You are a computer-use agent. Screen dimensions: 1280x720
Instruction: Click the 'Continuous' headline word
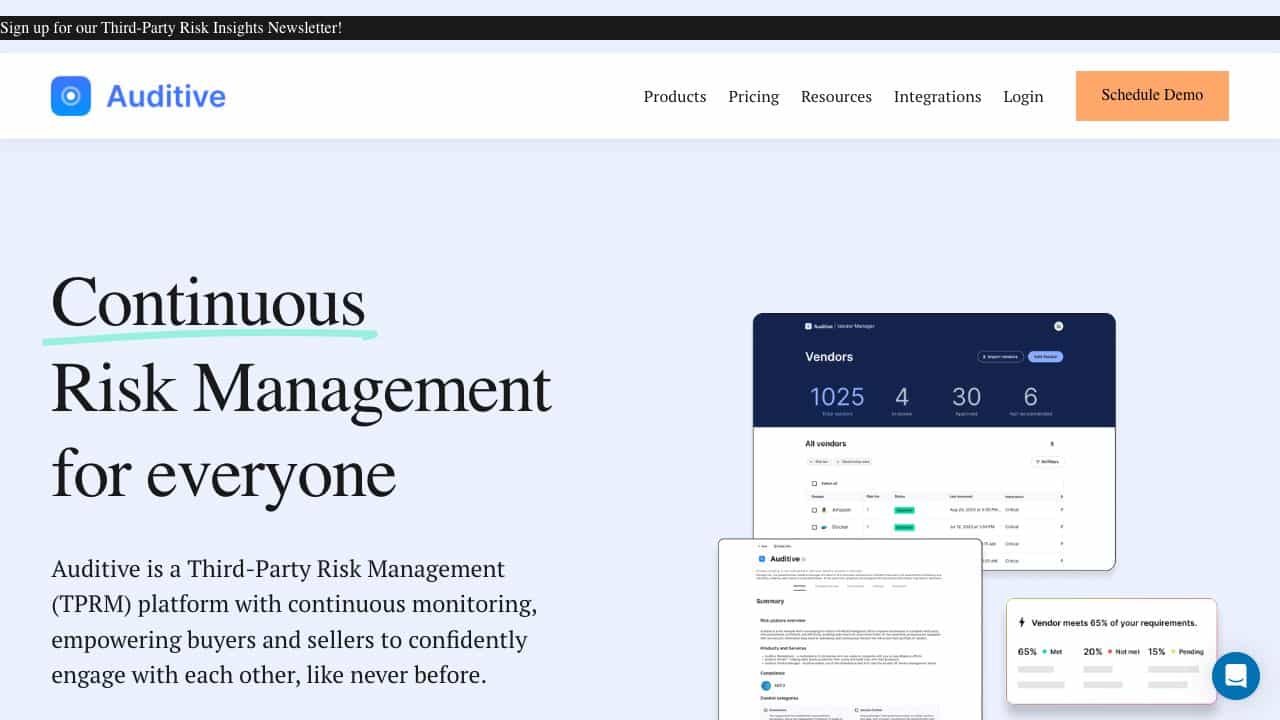[208, 302]
